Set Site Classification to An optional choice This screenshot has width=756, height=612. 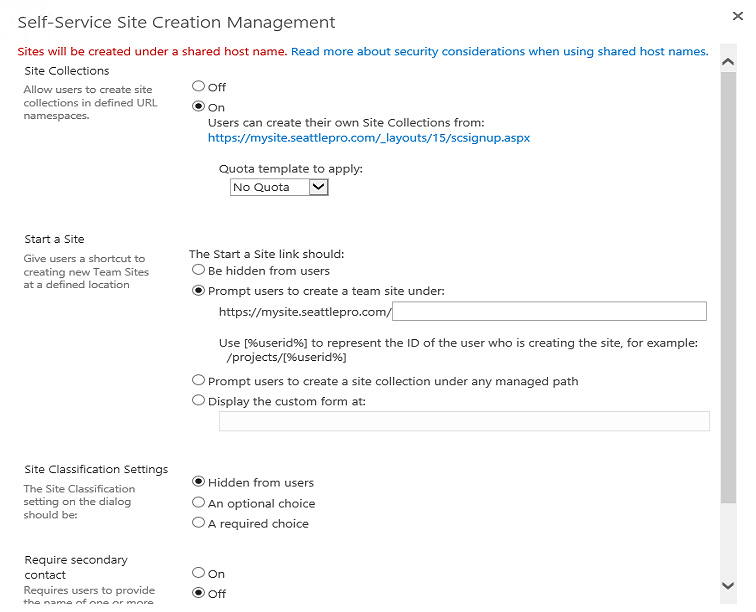click(x=198, y=502)
